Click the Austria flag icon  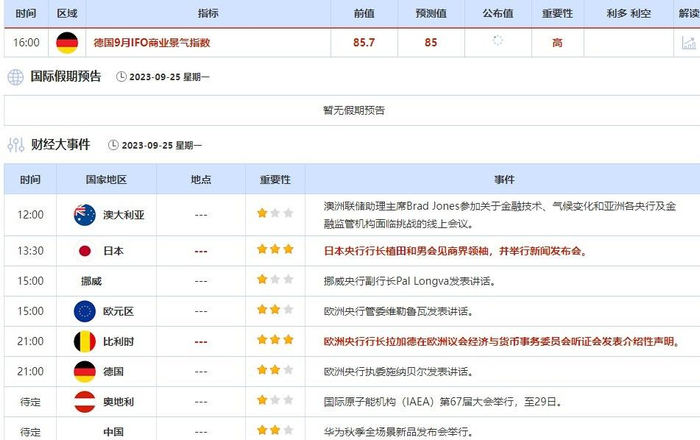click(84, 402)
